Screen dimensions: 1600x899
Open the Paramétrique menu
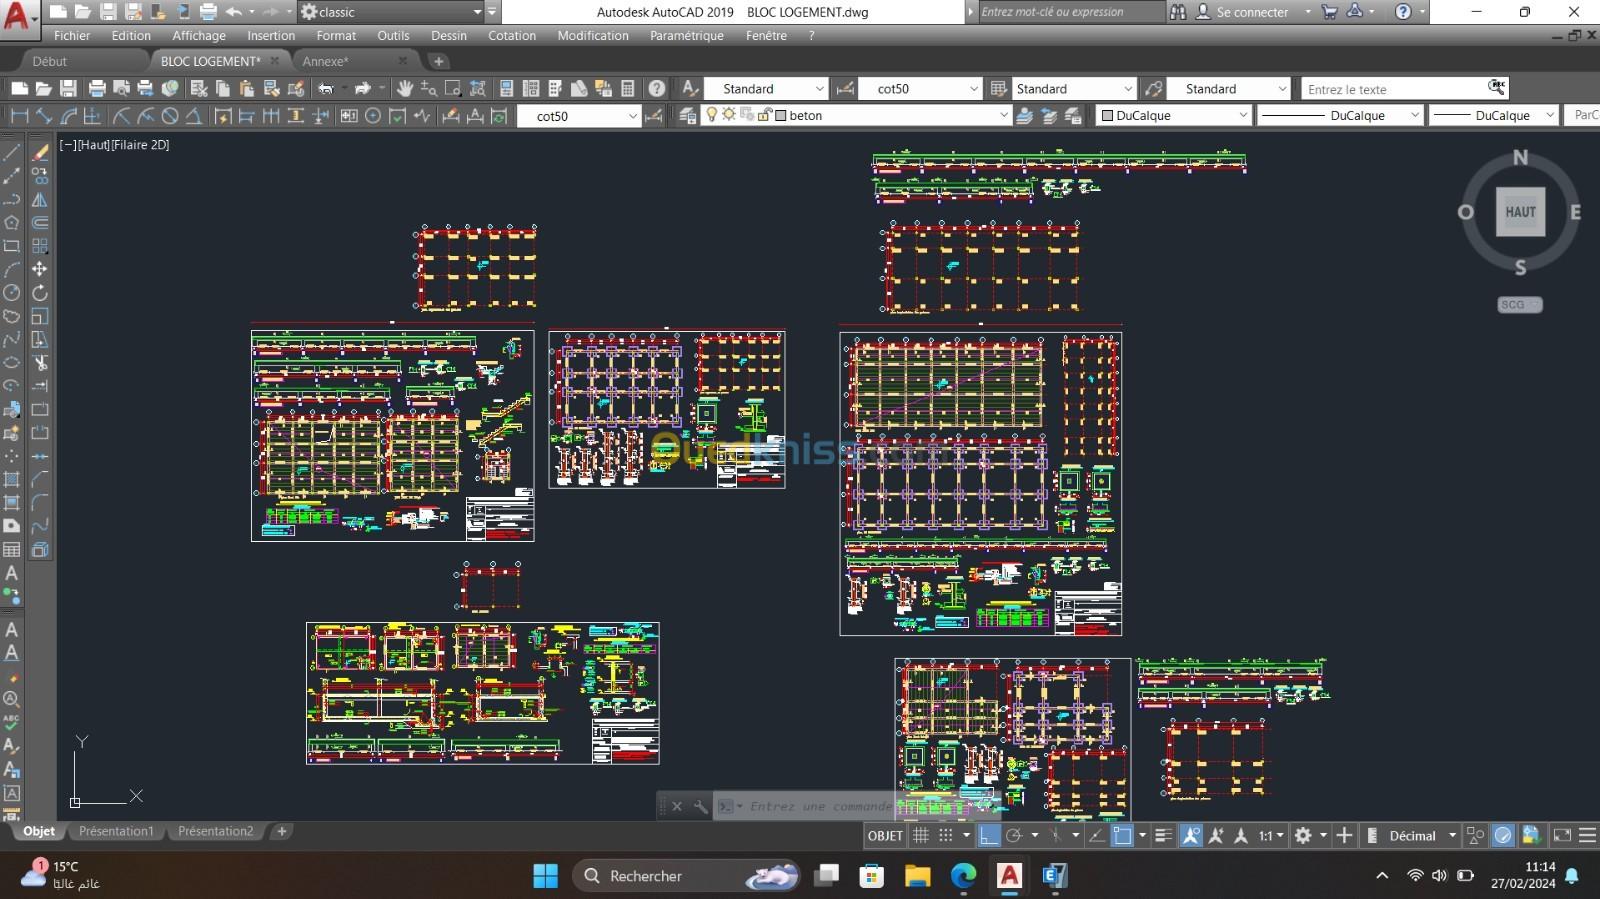coord(687,35)
